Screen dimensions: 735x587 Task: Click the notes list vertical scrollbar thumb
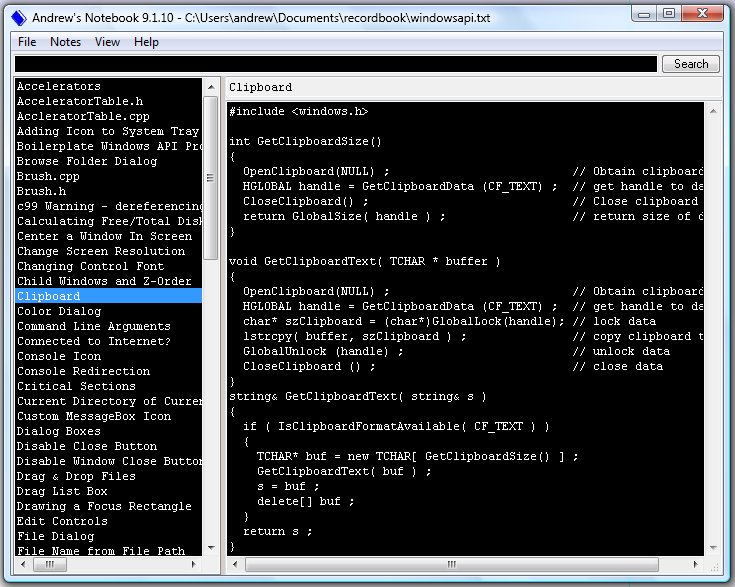[210, 178]
